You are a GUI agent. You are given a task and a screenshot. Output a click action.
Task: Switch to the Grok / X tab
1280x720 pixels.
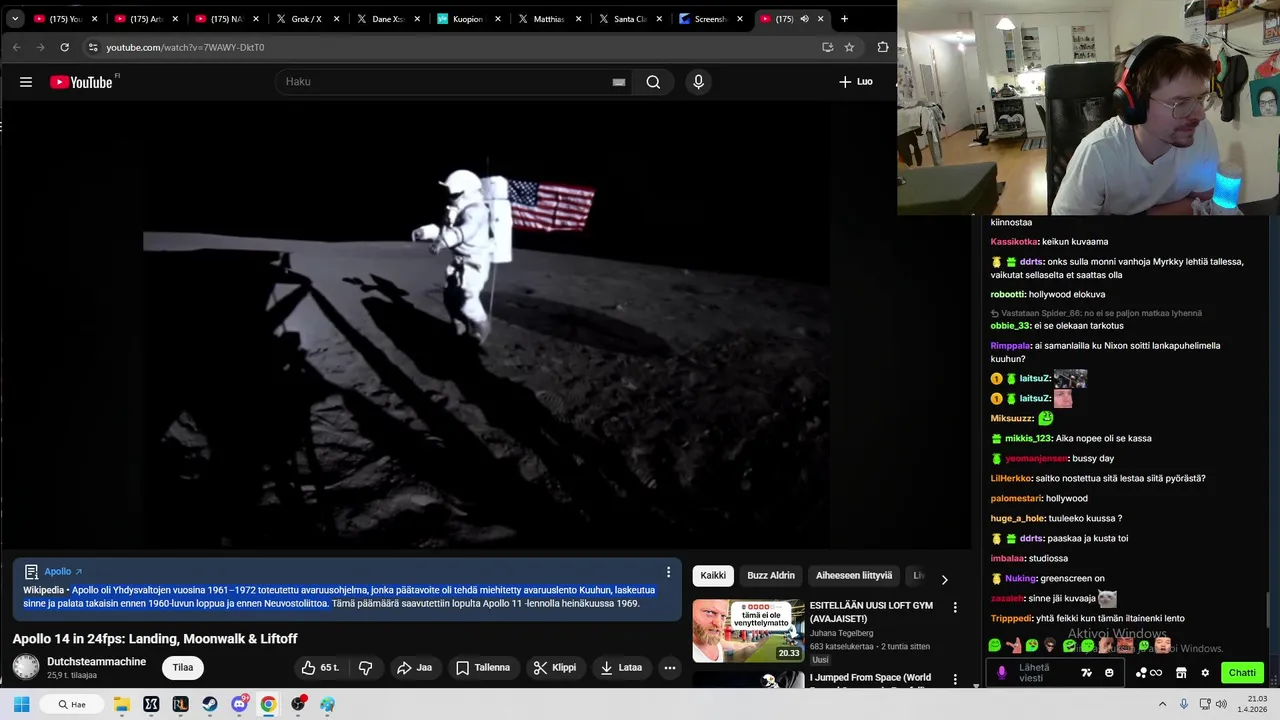(306, 19)
